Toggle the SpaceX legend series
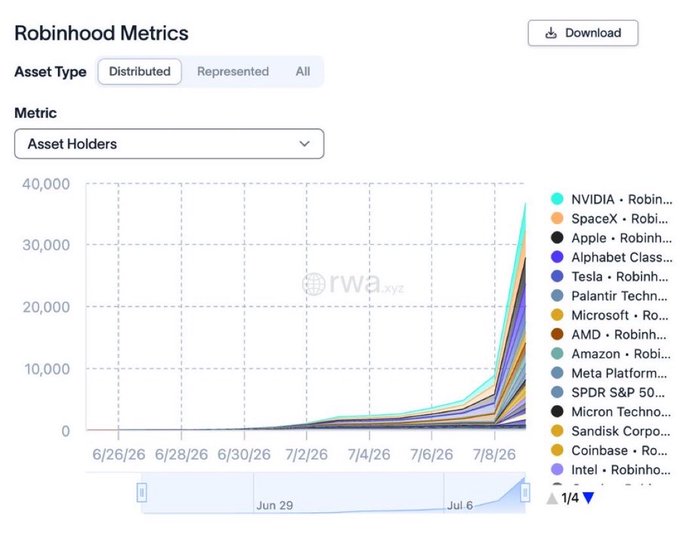 tap(610, 219)
